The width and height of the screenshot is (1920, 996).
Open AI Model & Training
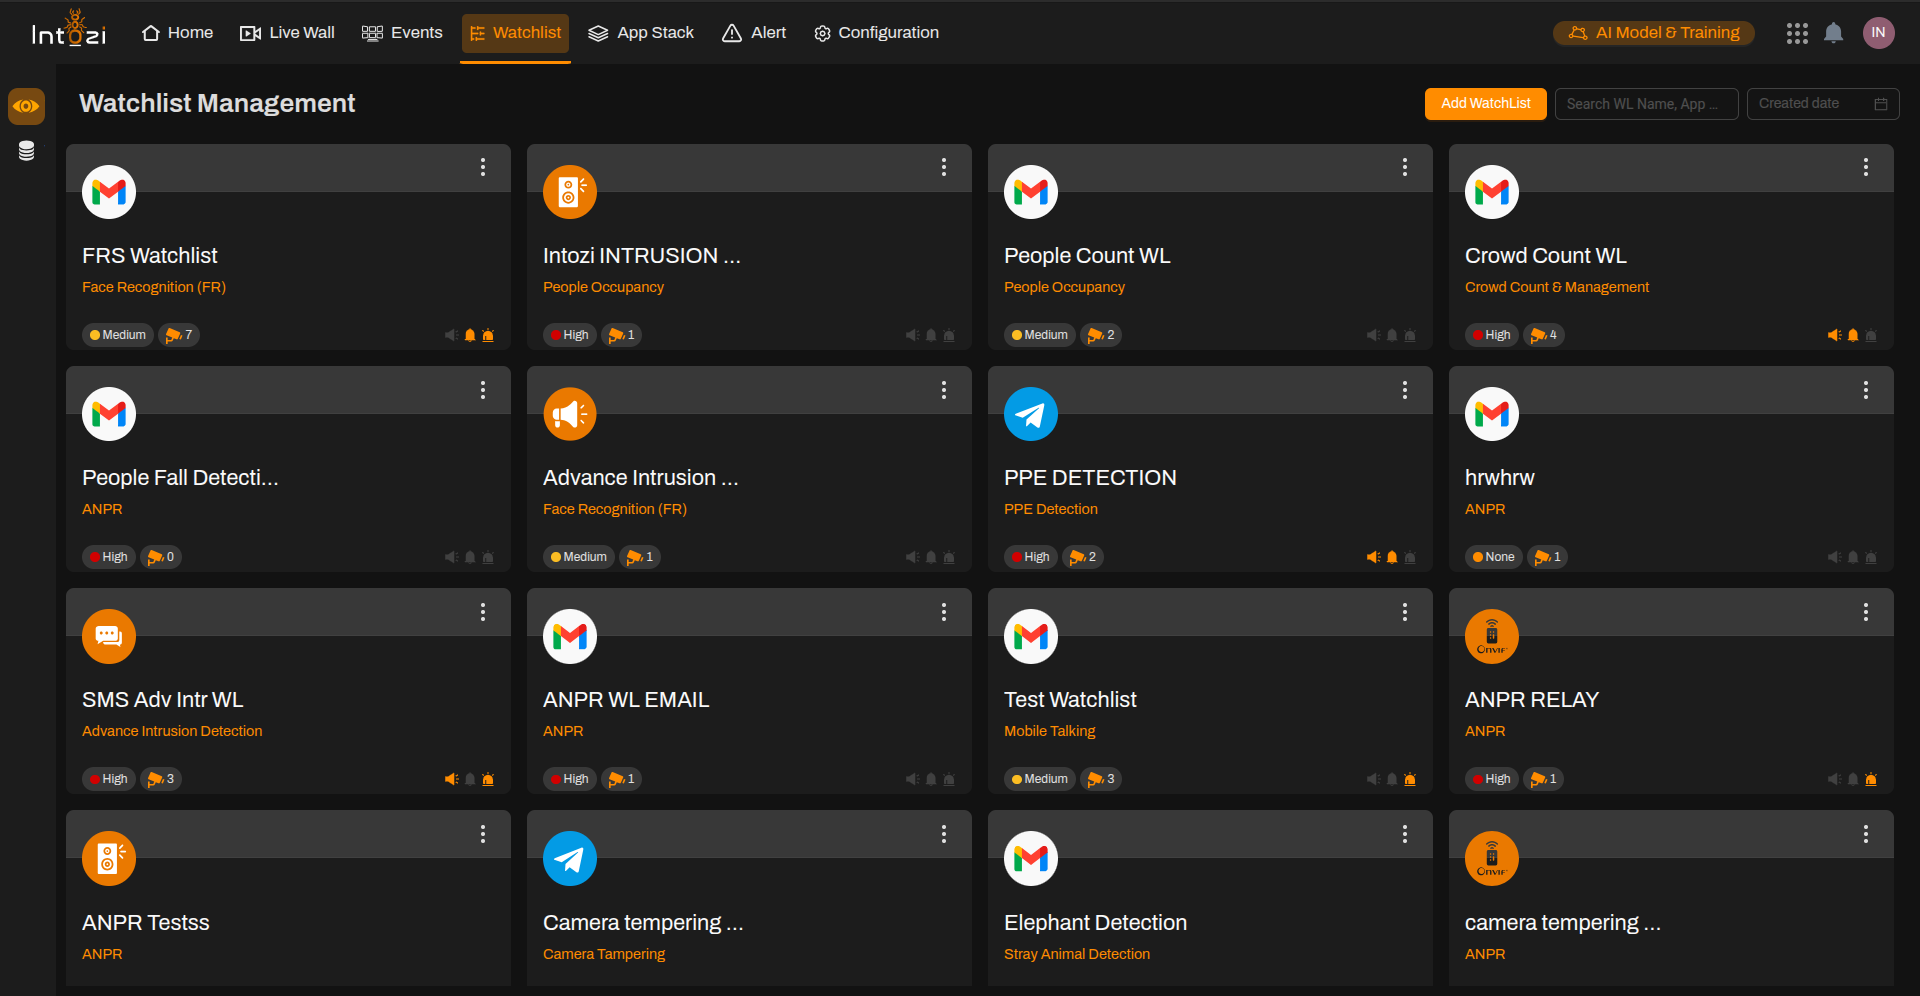pos(1653,32)
